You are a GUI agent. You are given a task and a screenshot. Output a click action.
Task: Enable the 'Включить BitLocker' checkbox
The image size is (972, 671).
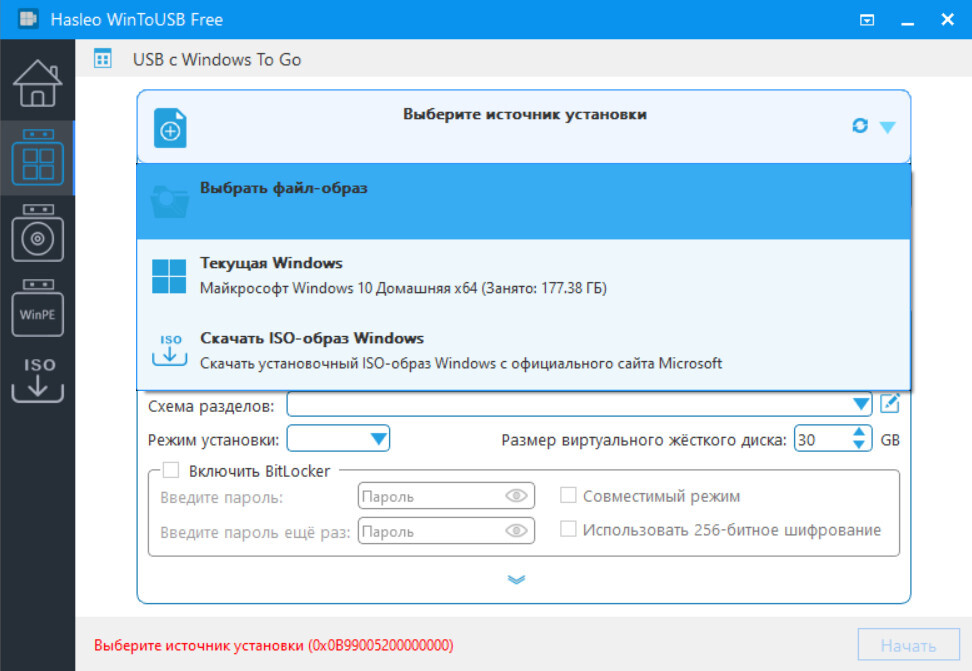coord(171,470)
